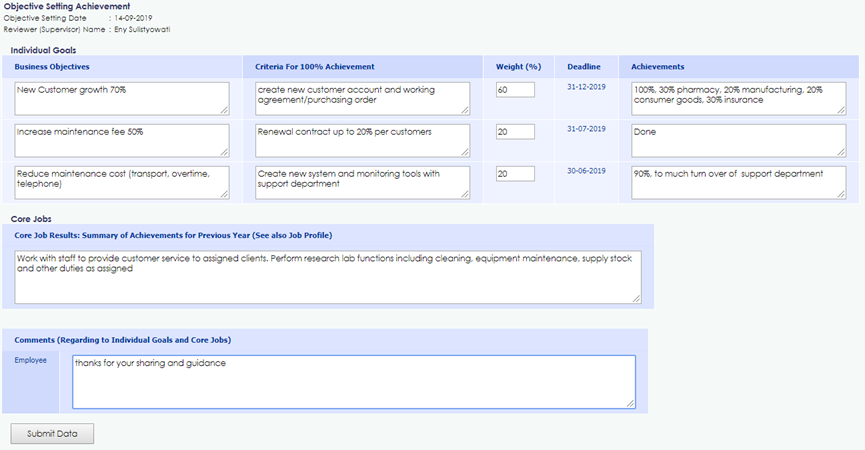
Task: Focus the 'Increase maintenance fee 50%' objective box
Action: point(122,140)
